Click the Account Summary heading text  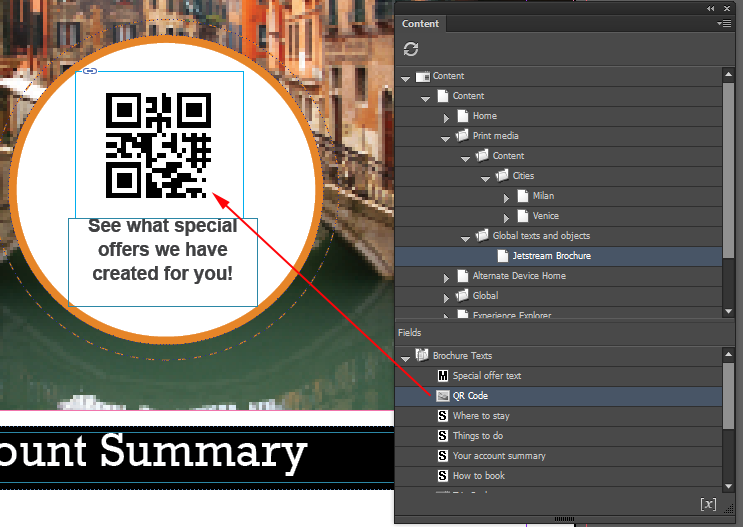click(x=154, y=453)
